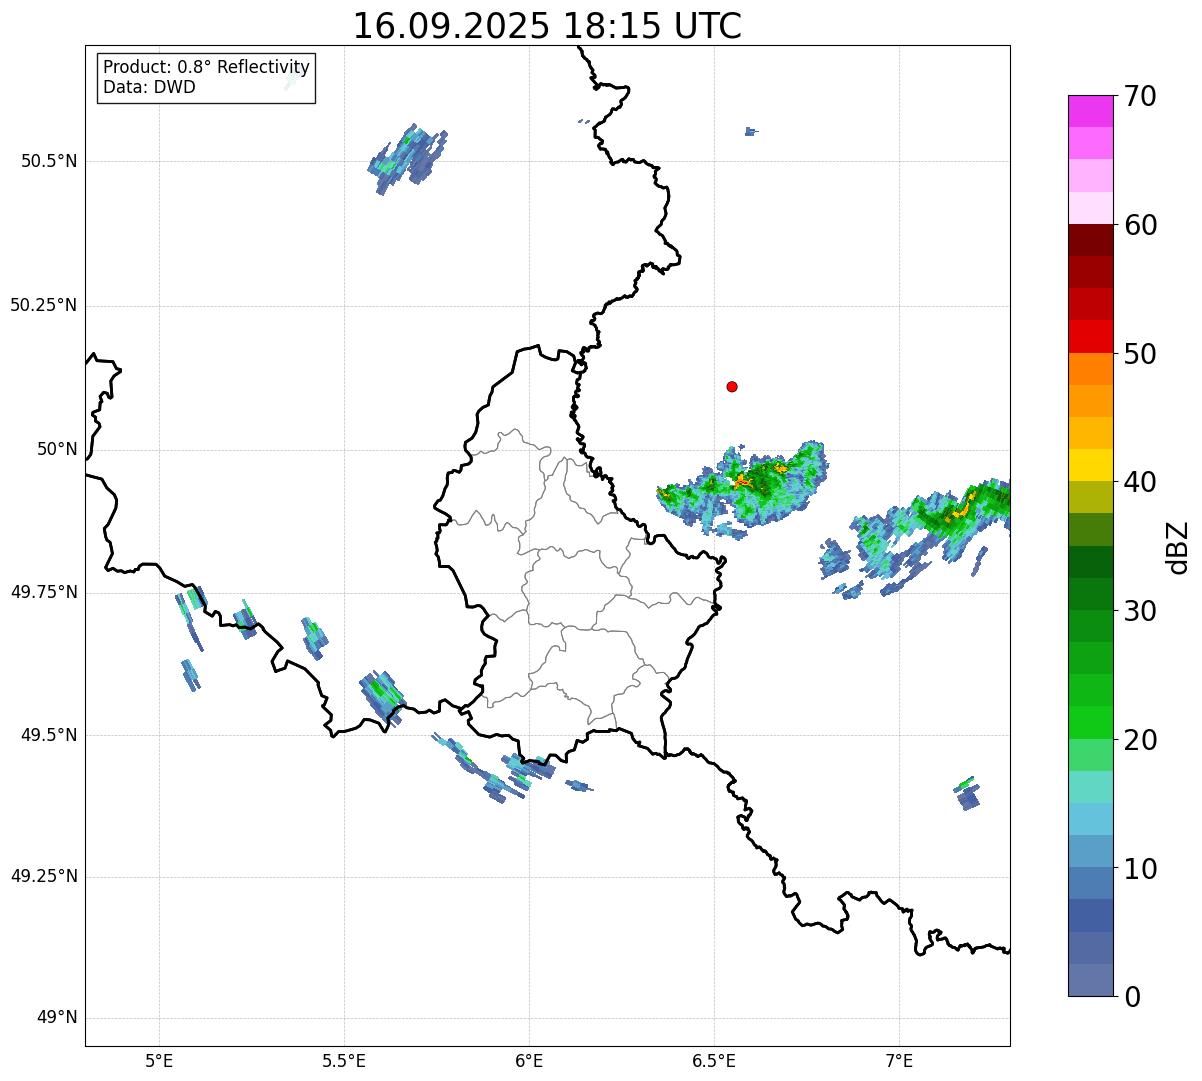Click the latitude label 50.5°N
Screen dimensions: 1202x1081
click(49, 161)
